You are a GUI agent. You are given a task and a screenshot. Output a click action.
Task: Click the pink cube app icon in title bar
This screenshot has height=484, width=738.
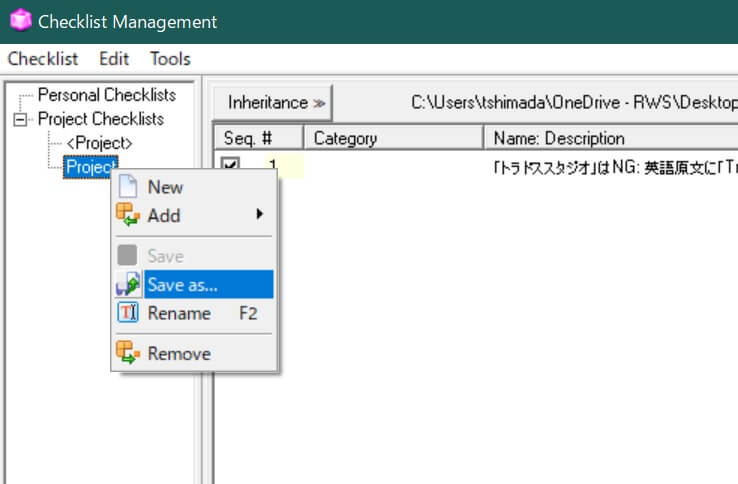tap(19, 21)
